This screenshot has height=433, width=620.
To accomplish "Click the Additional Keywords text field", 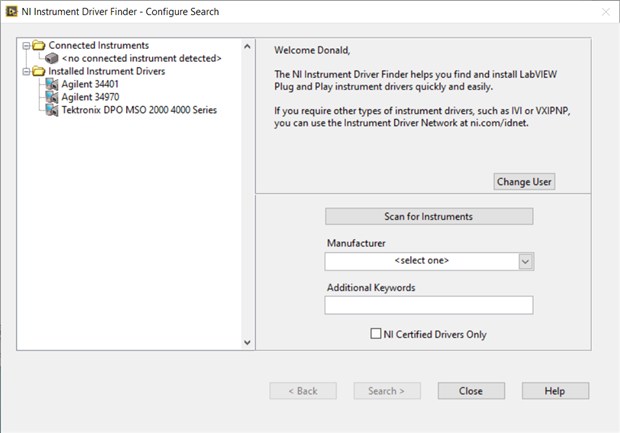I will (428, 305).
